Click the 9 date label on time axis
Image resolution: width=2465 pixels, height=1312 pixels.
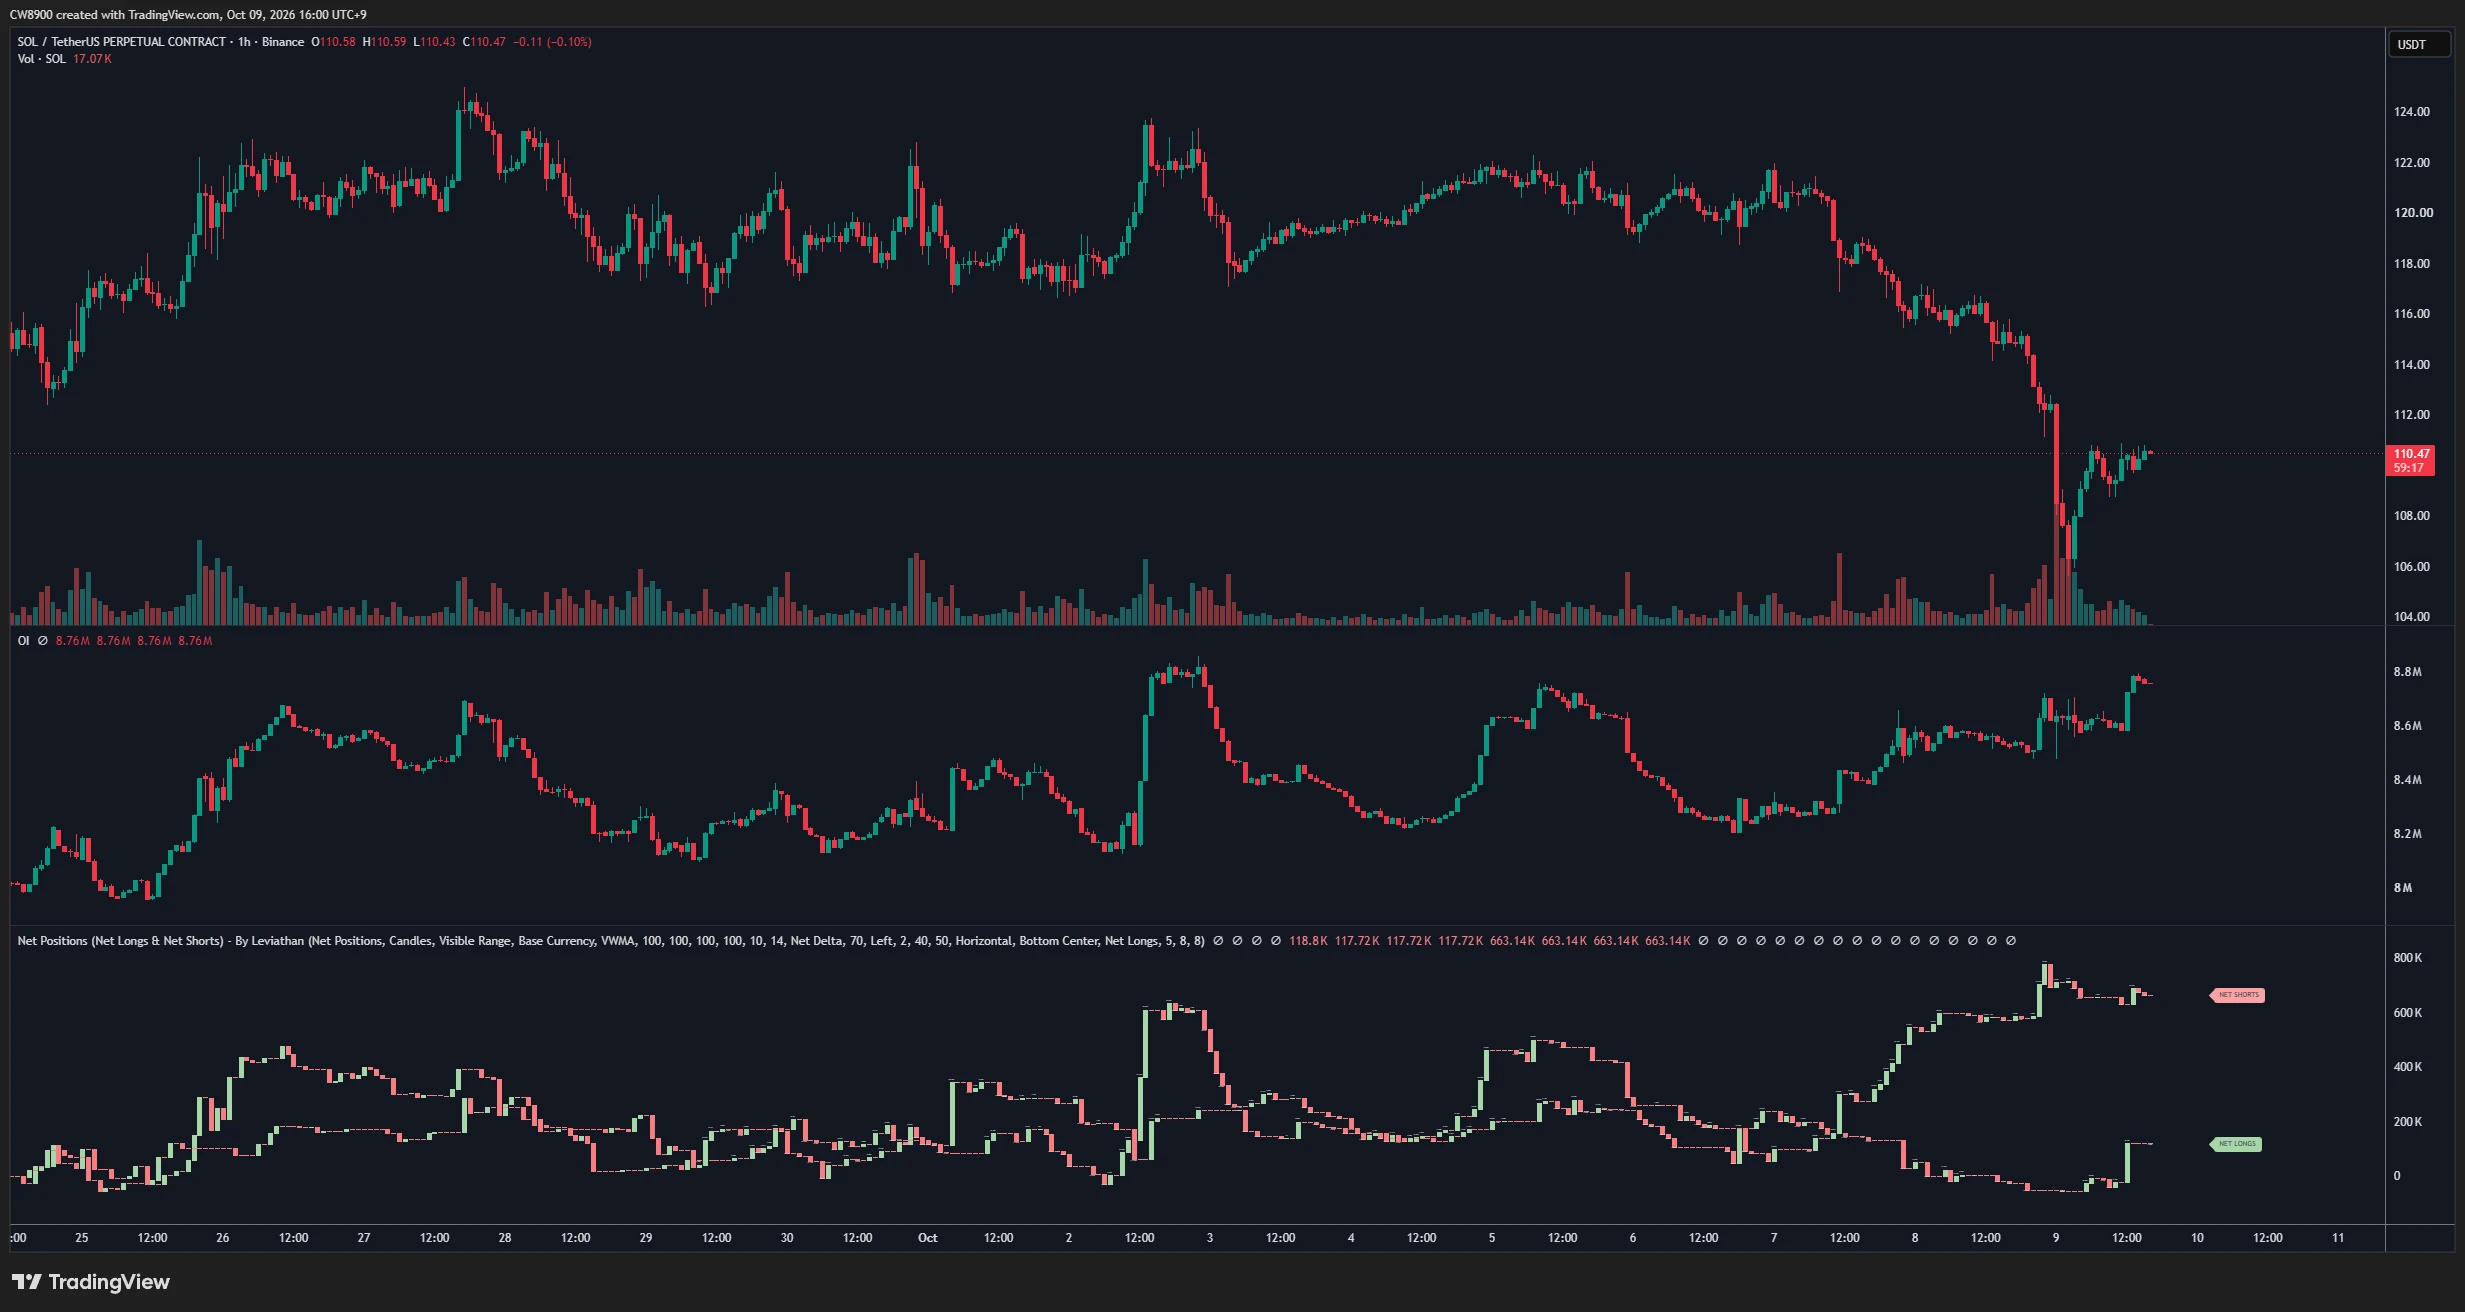click(2056, 1238)
